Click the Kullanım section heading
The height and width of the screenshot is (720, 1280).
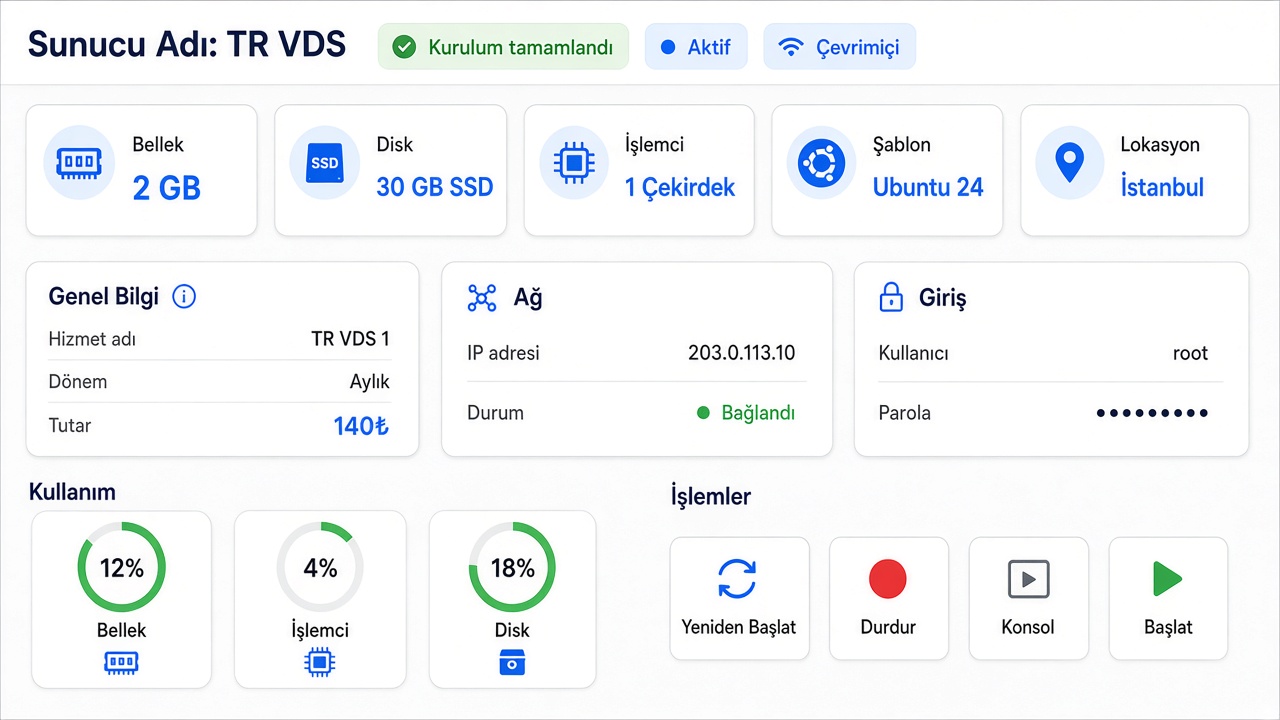tap(72, 492)
